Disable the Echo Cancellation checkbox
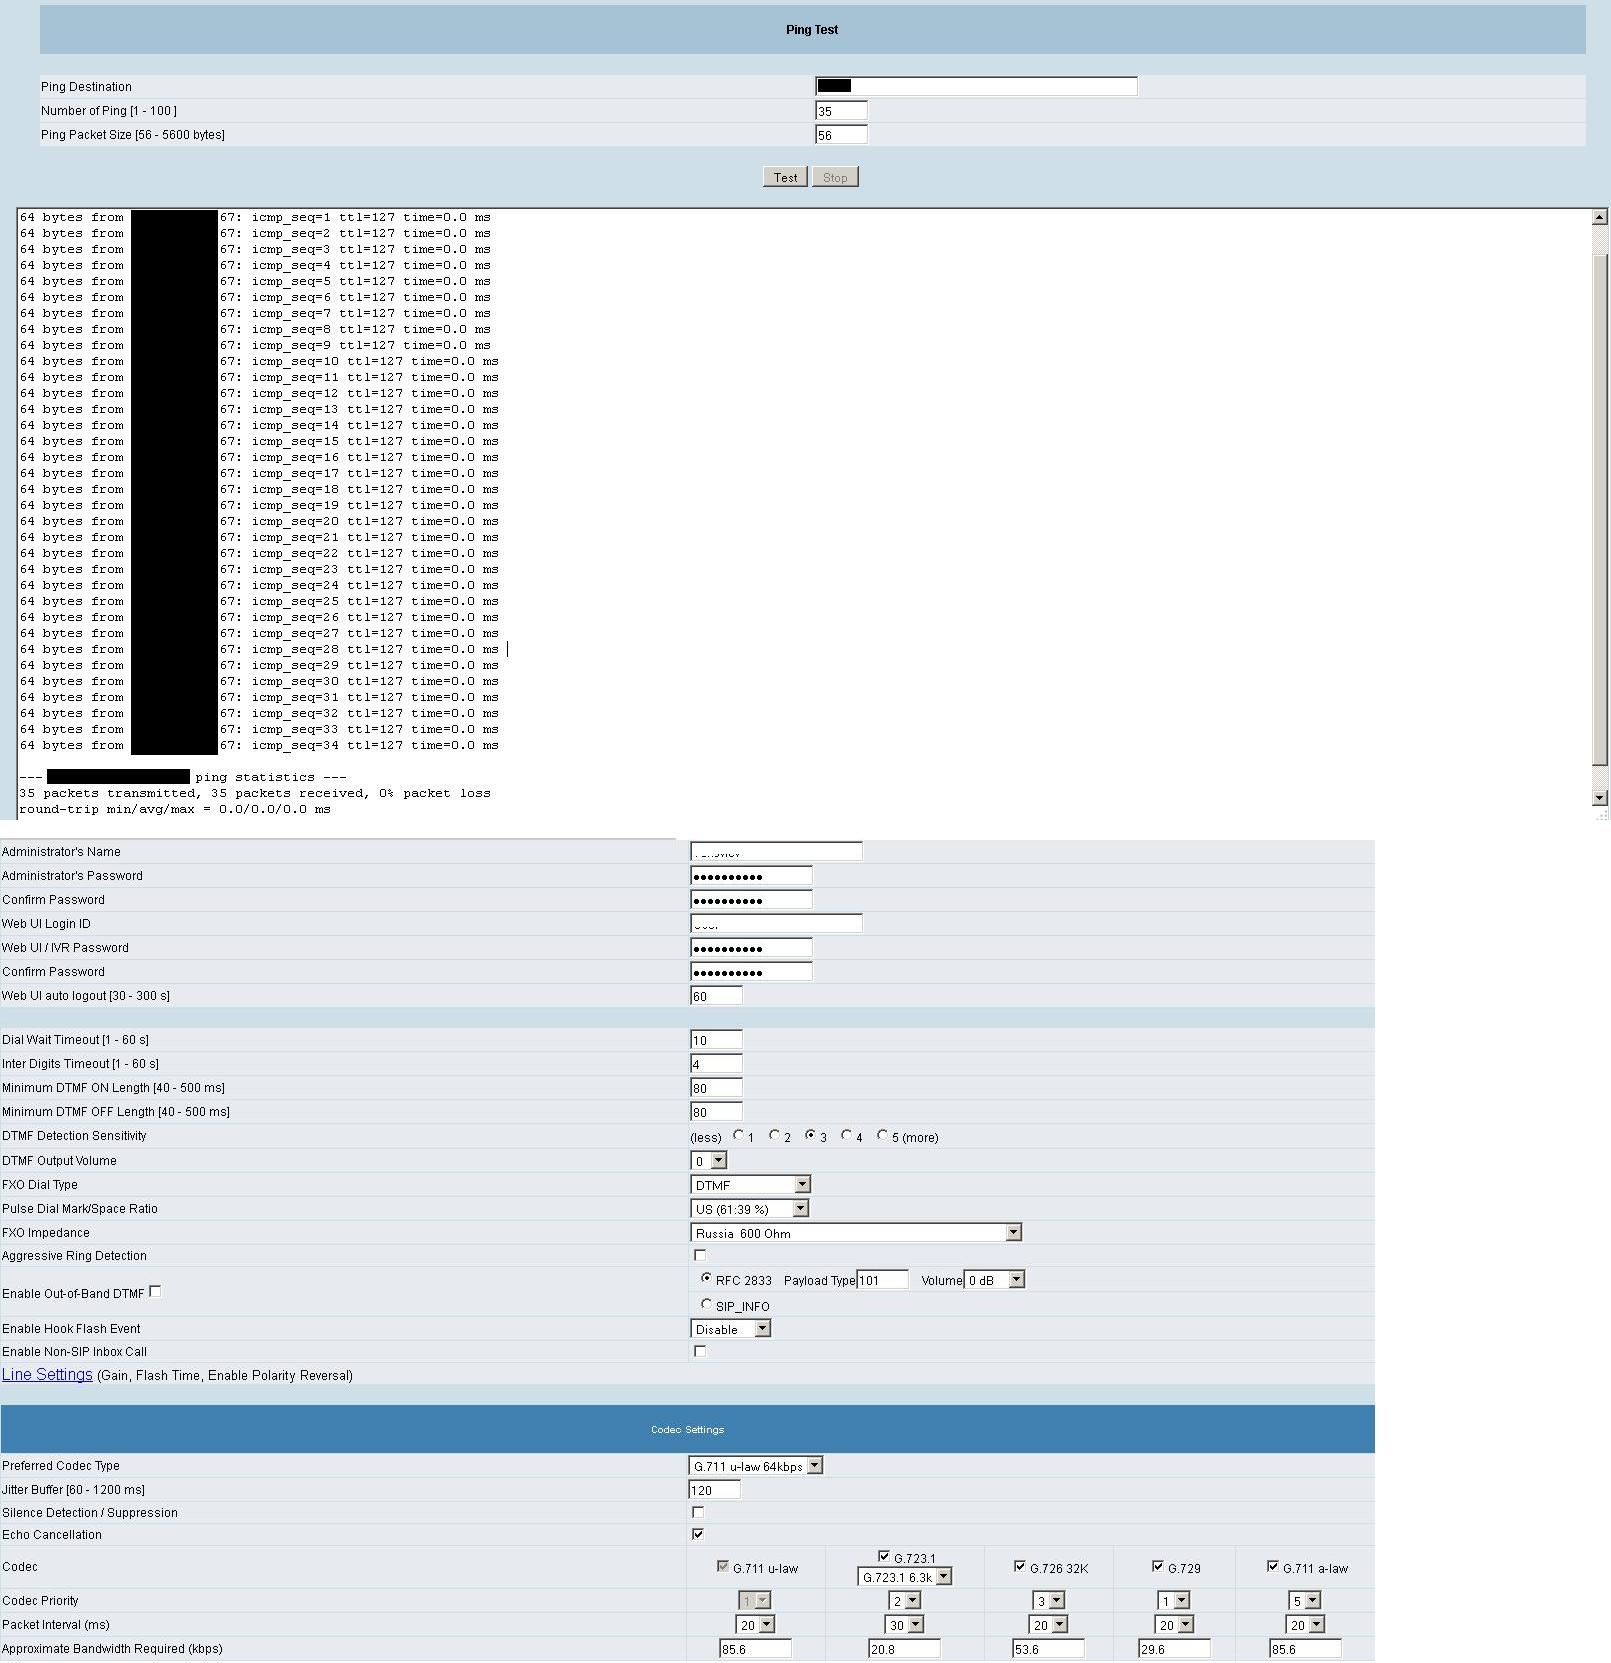This screenshot has width=1611, height=1663. coord(698,1534)
